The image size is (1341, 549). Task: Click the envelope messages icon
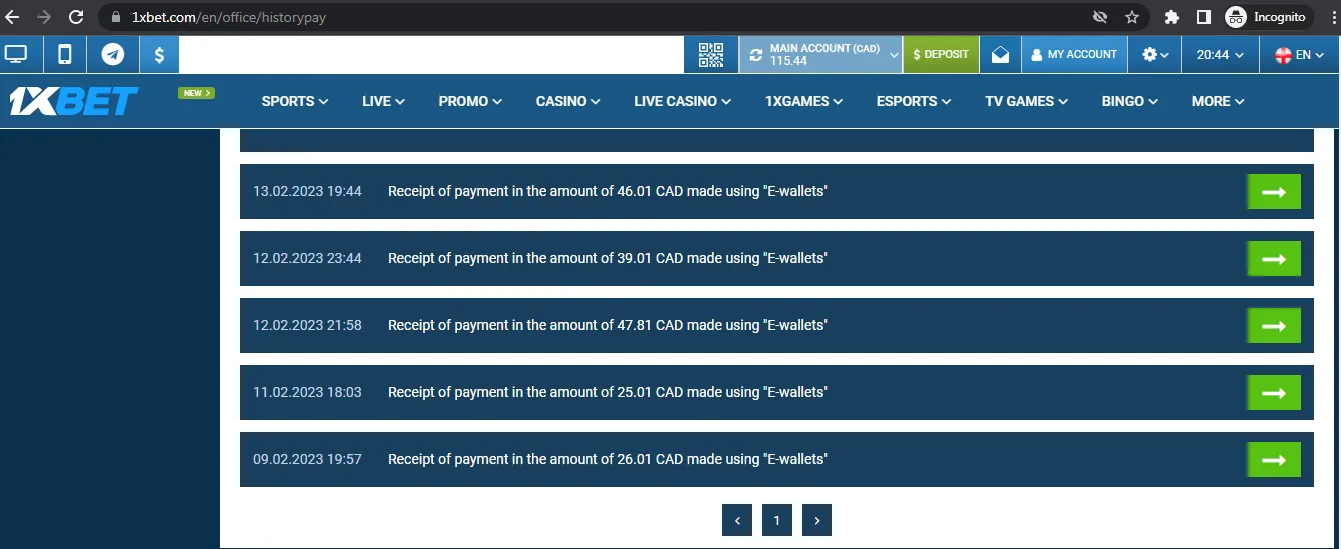pyautogui.click(x=1000, y=55)
